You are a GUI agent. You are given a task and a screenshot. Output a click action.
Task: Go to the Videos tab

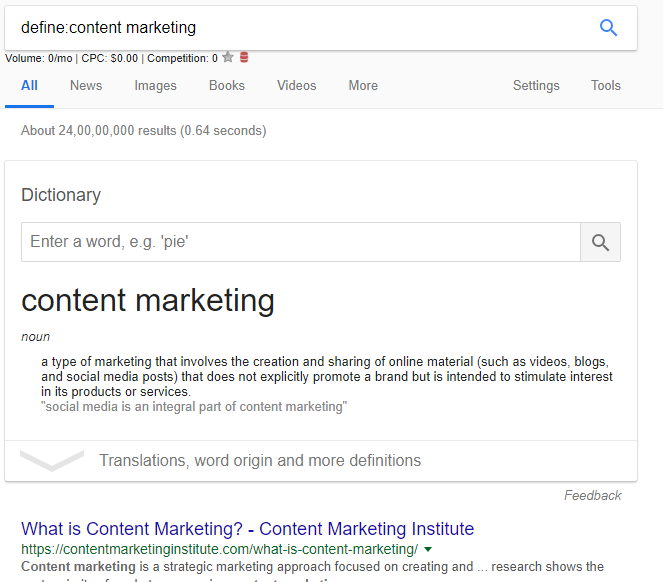tap(297, 86)
